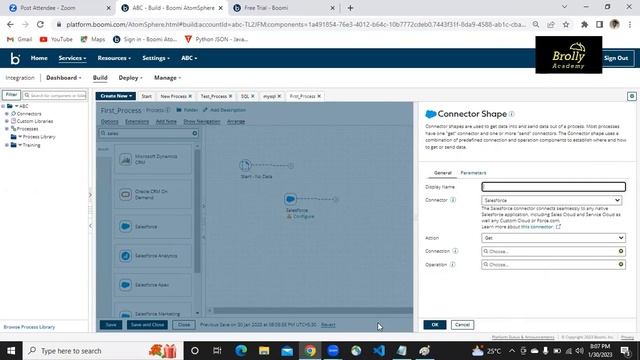The height and width of the screenshot is (360, 640).
Task: Open the Create New dropdown
Action: coord(116,96)
